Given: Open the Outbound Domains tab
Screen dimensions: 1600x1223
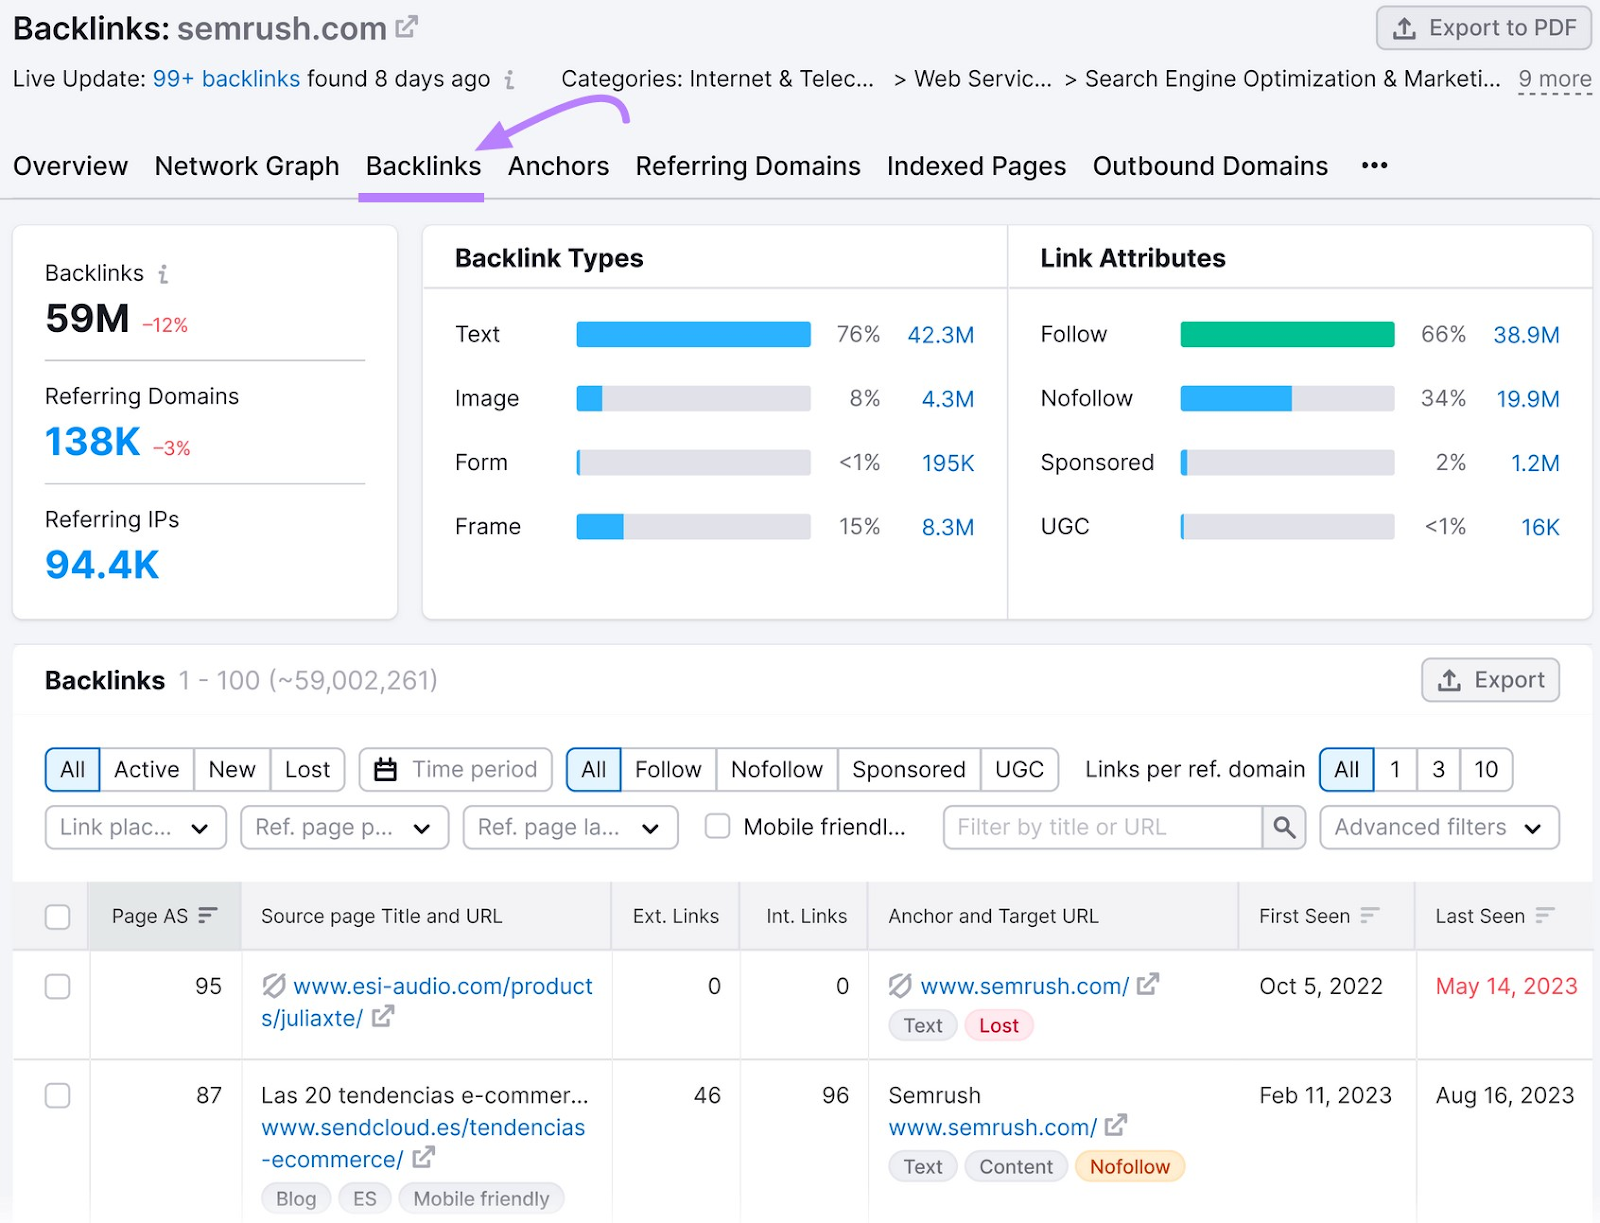Looking at the screenshot, I should click(x=1210, y=166).
